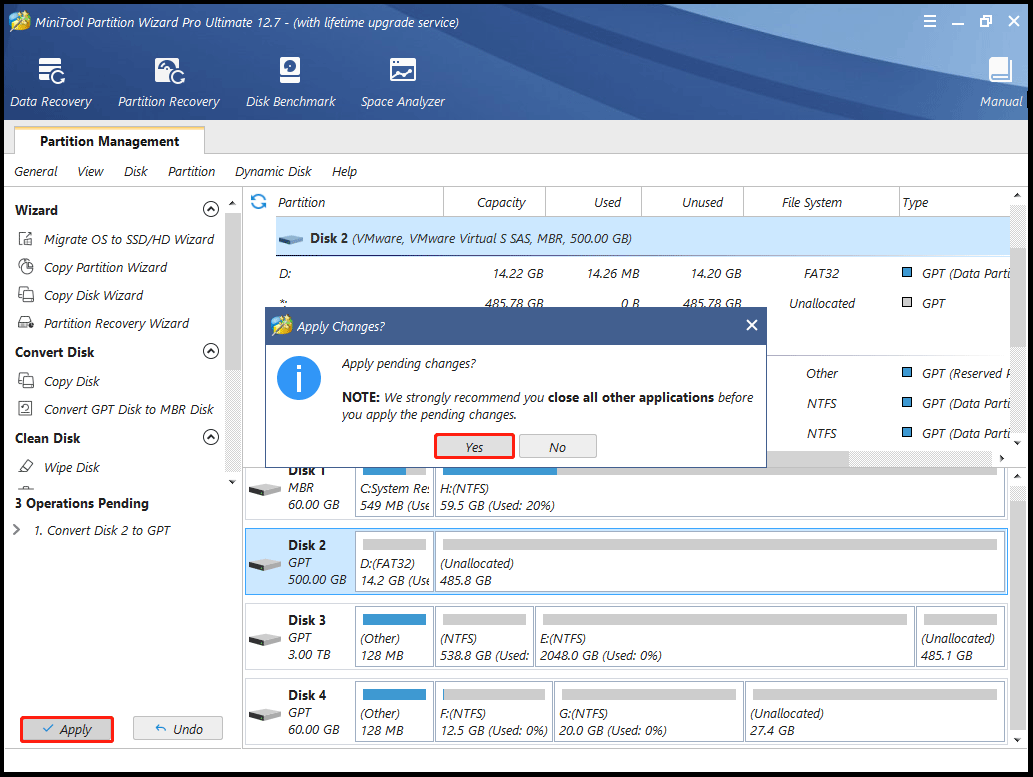Screen dimensions: 1033x777
Task: Click the down arrow of the disk map scrollbar
Action: pyautogui.click(x=1017, y=740)
